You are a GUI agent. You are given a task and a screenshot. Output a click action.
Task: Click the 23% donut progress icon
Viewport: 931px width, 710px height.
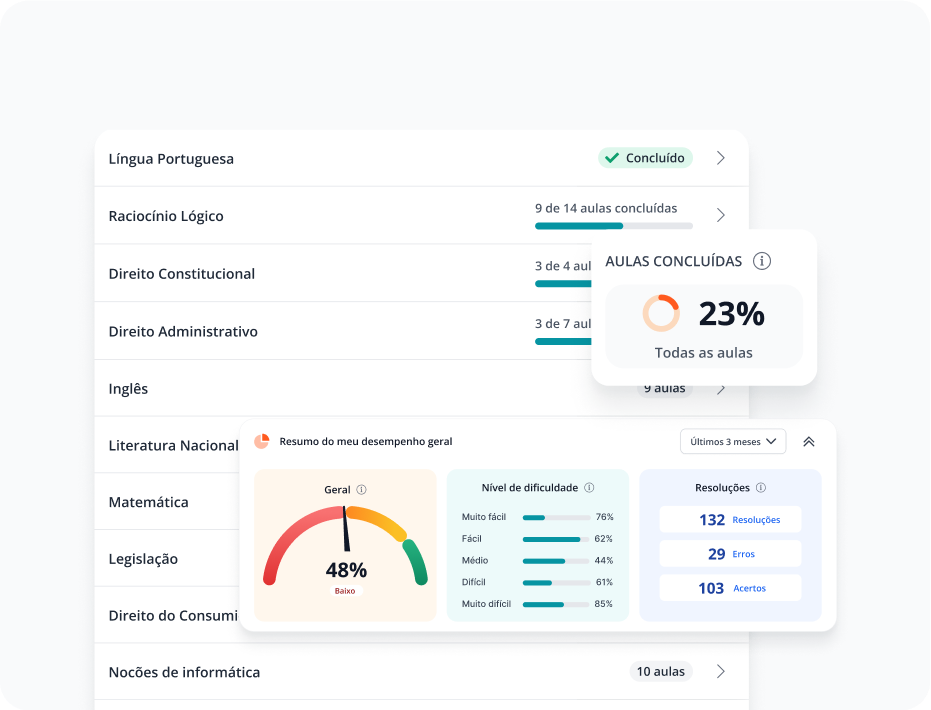point(661,313)
